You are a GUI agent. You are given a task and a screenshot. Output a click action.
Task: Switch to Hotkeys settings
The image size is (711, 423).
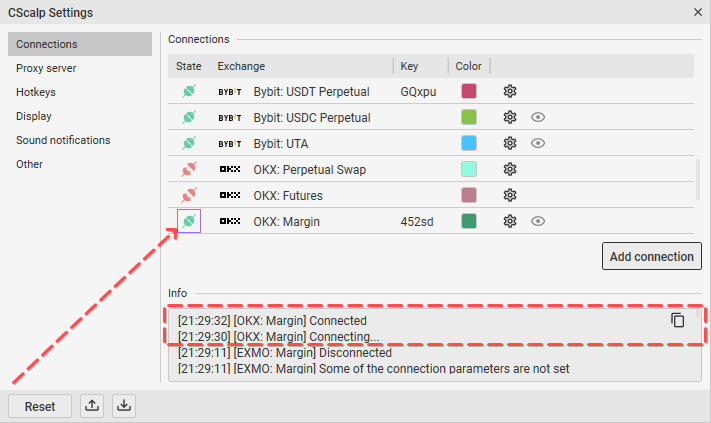[36, 92]
